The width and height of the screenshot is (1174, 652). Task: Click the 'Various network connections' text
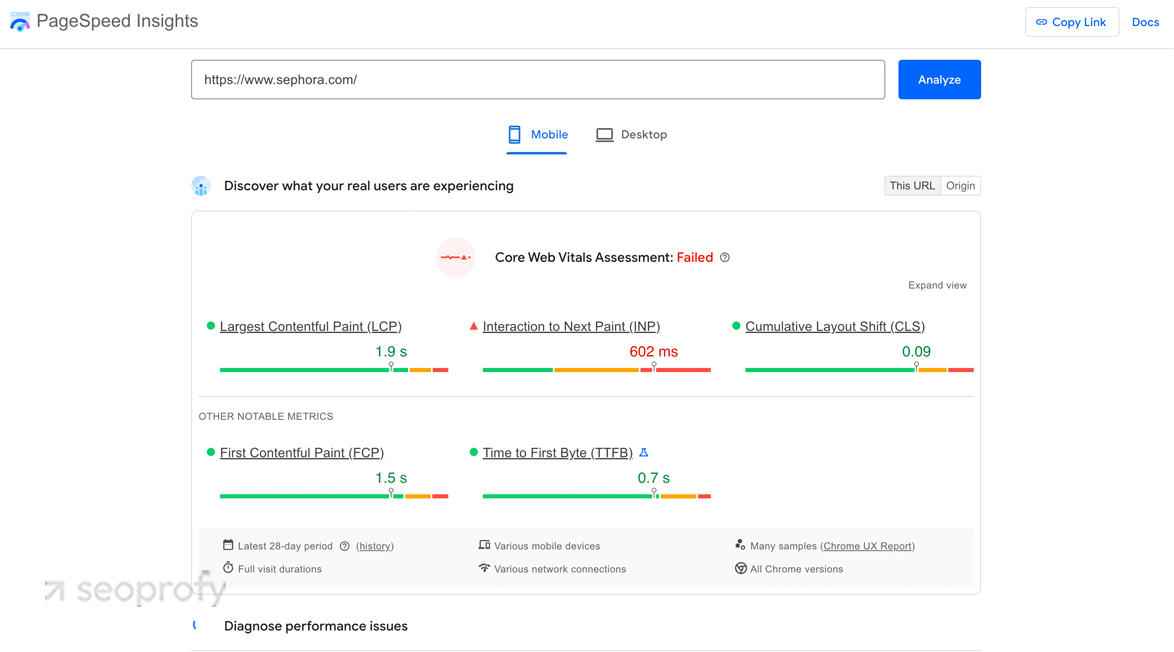click(x=560, y=569)
